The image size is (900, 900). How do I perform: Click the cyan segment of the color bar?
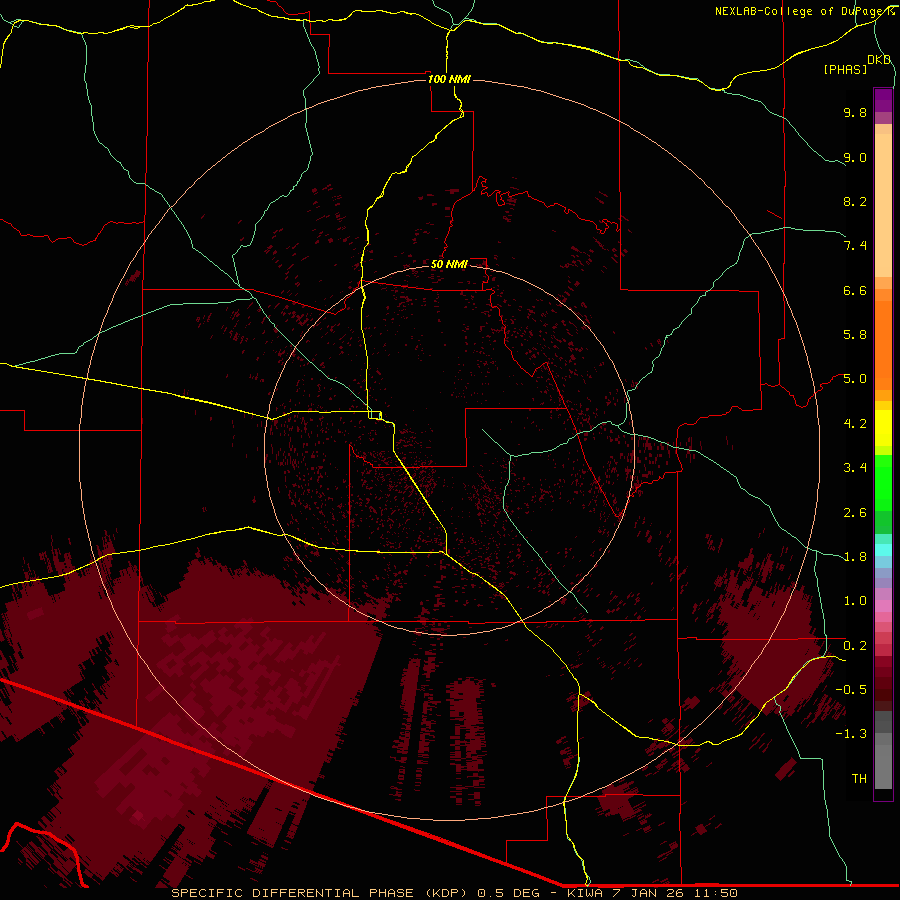883,550
